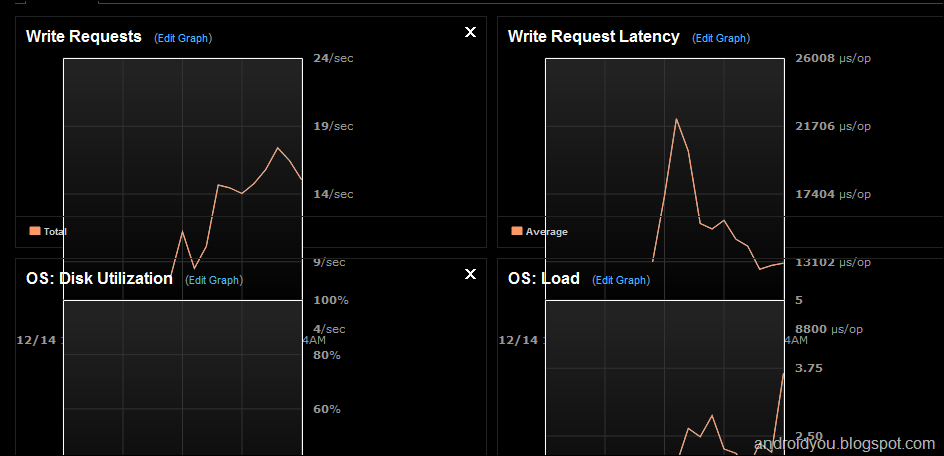Click the 14/sec axis label

coord(334,194)
